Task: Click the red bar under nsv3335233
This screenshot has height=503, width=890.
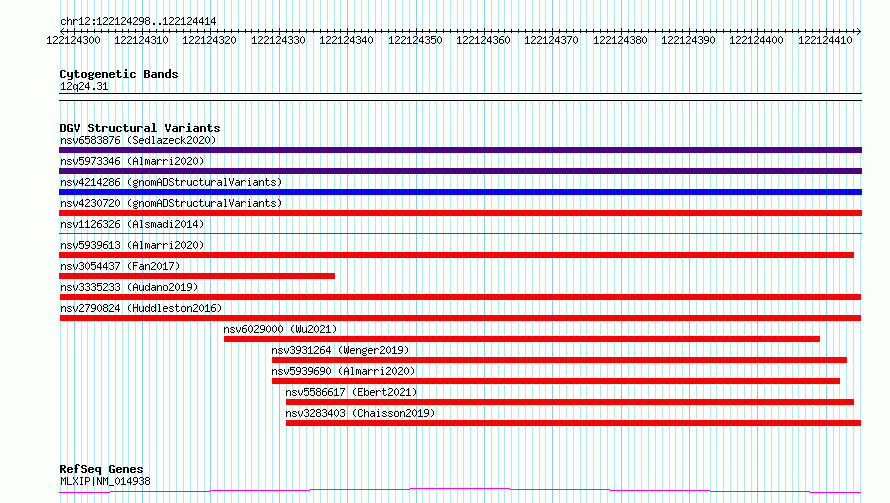Action: (x=460, y=297)
